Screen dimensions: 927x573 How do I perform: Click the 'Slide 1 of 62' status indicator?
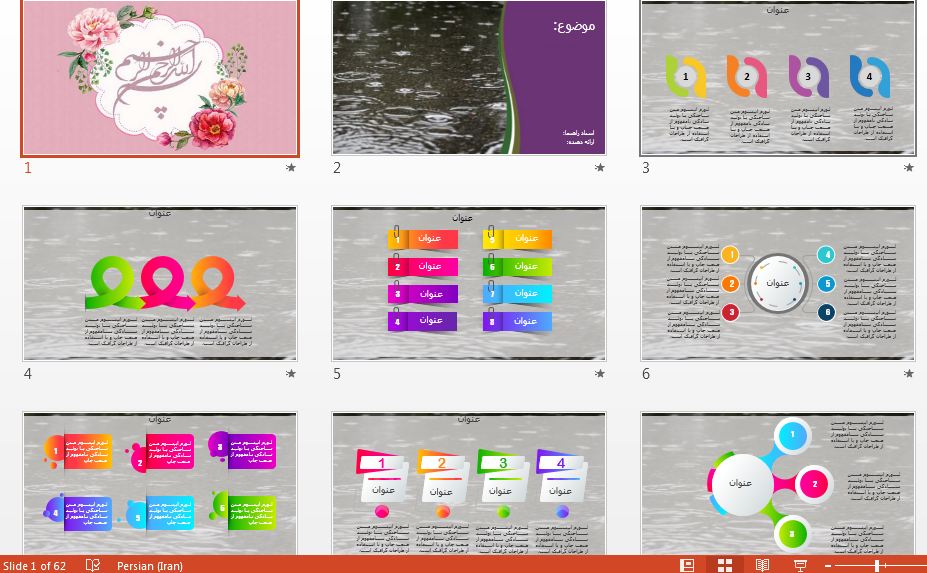point(35,565)
